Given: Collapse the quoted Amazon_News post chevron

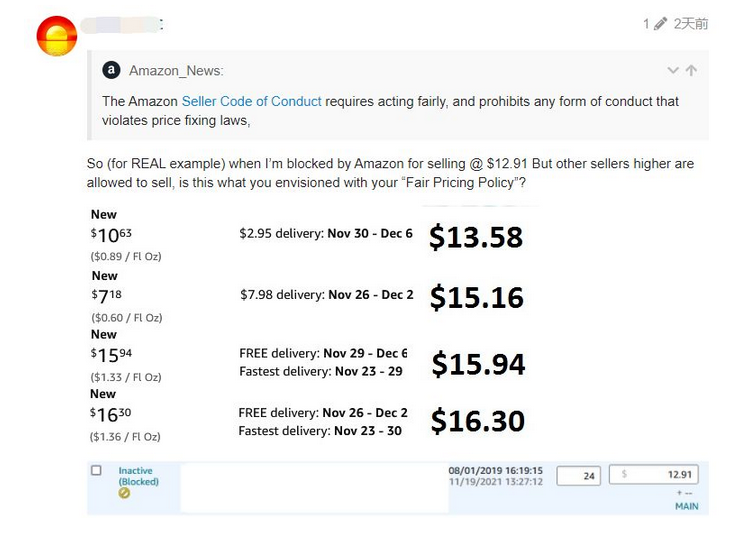Looking at the screenshot, I should (673, 70).
